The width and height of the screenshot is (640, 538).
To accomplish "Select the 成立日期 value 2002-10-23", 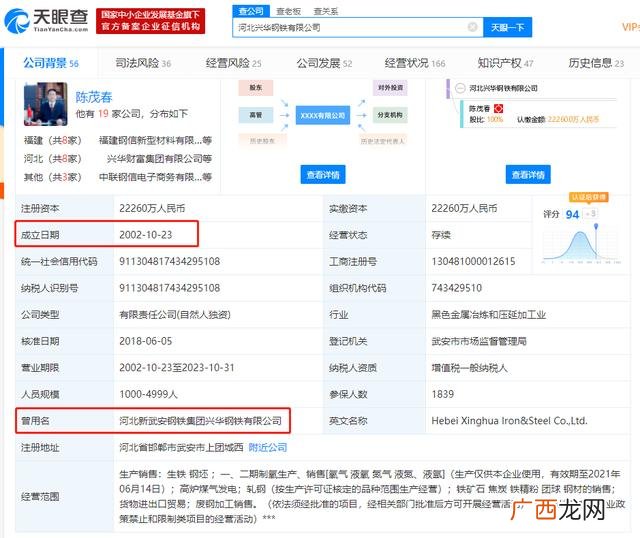I will coord(146,235).
